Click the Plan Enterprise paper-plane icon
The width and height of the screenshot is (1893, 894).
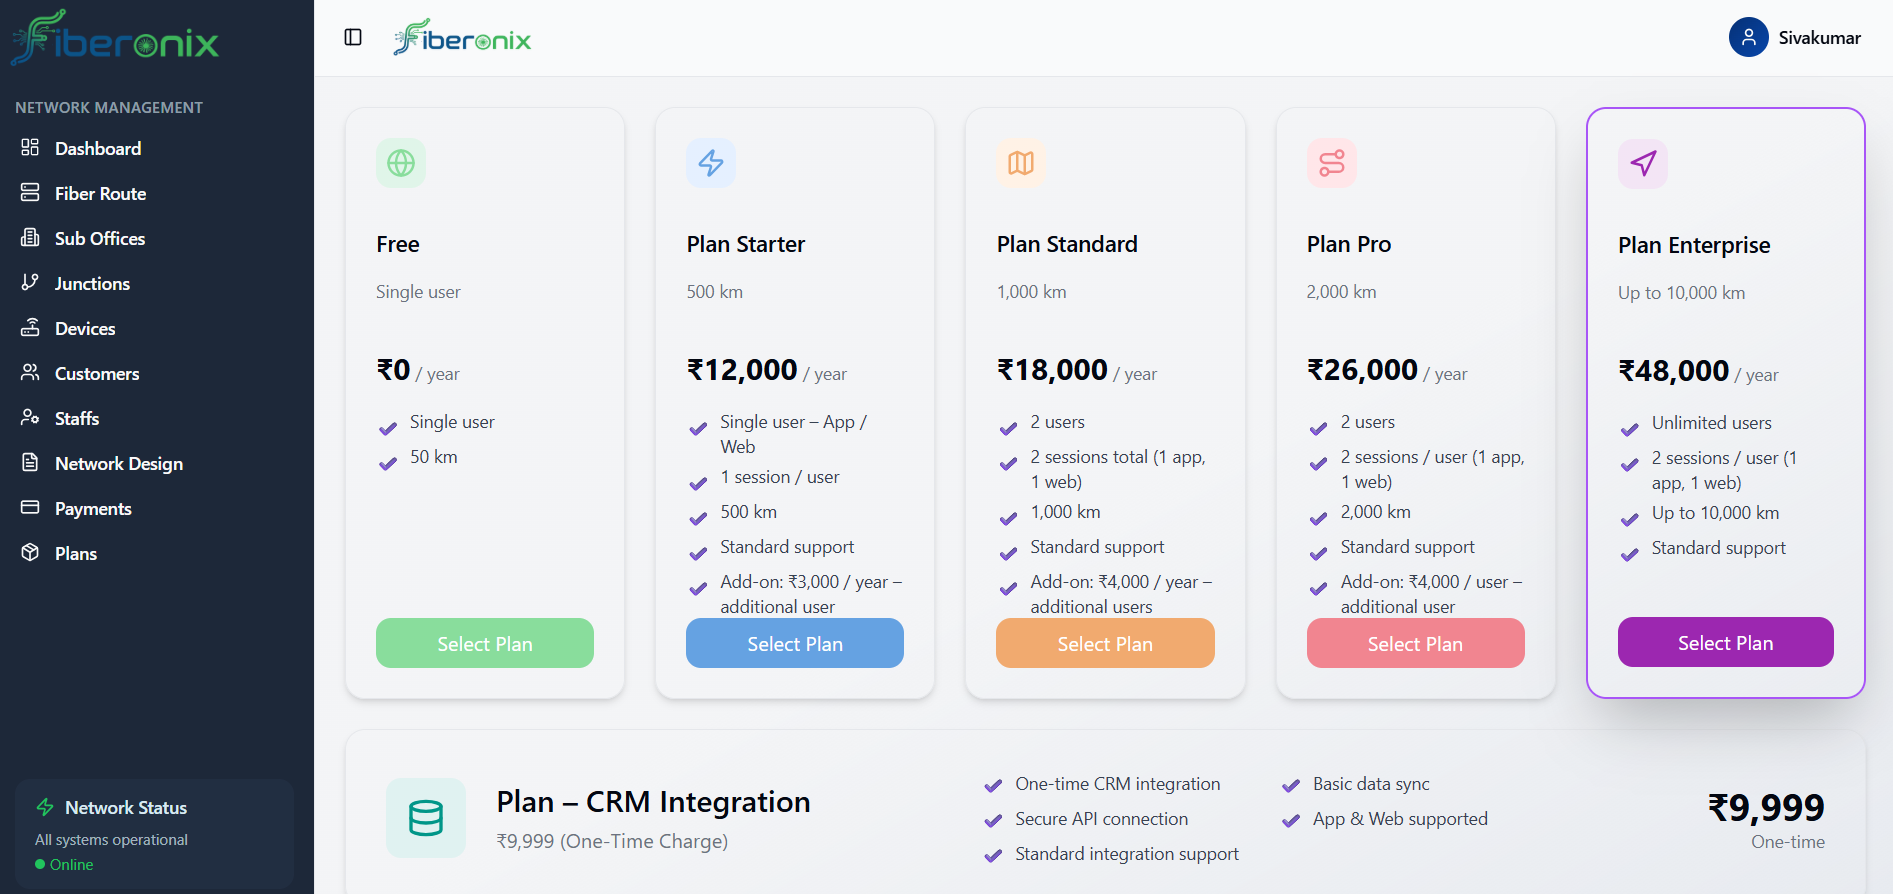coord(1643,163)
